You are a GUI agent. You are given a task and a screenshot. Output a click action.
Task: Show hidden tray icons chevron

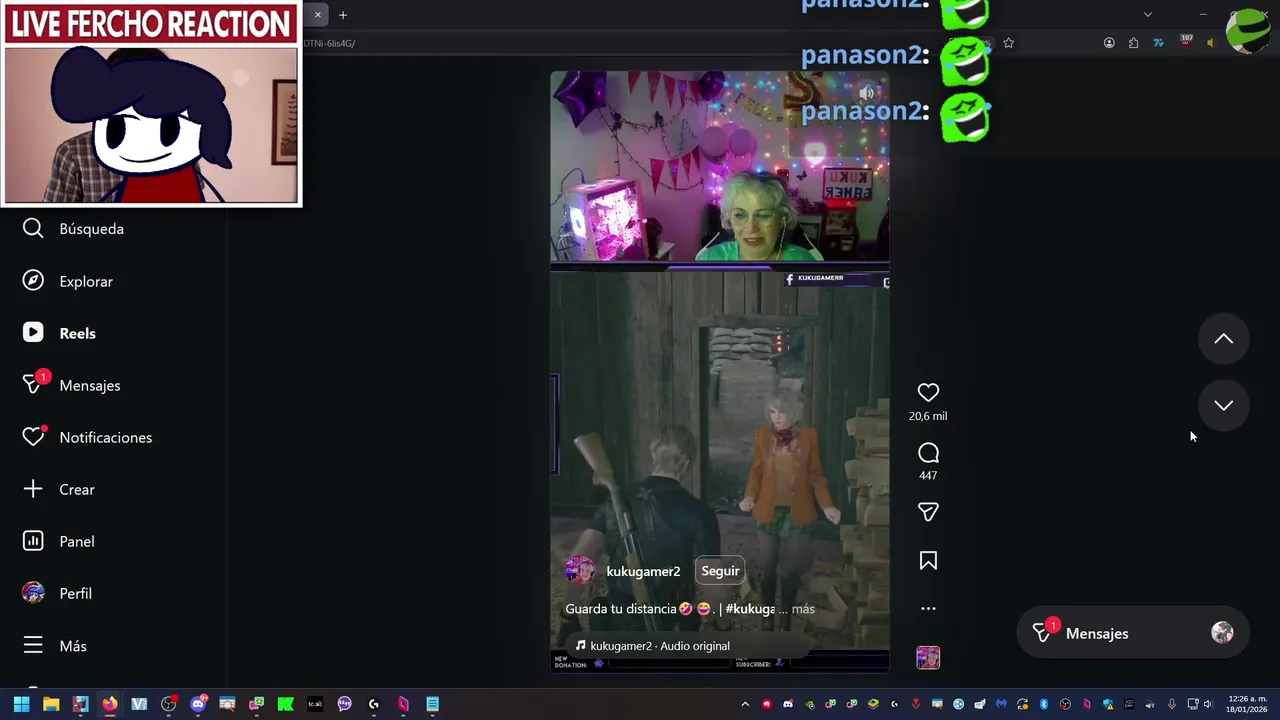point(745,704)
